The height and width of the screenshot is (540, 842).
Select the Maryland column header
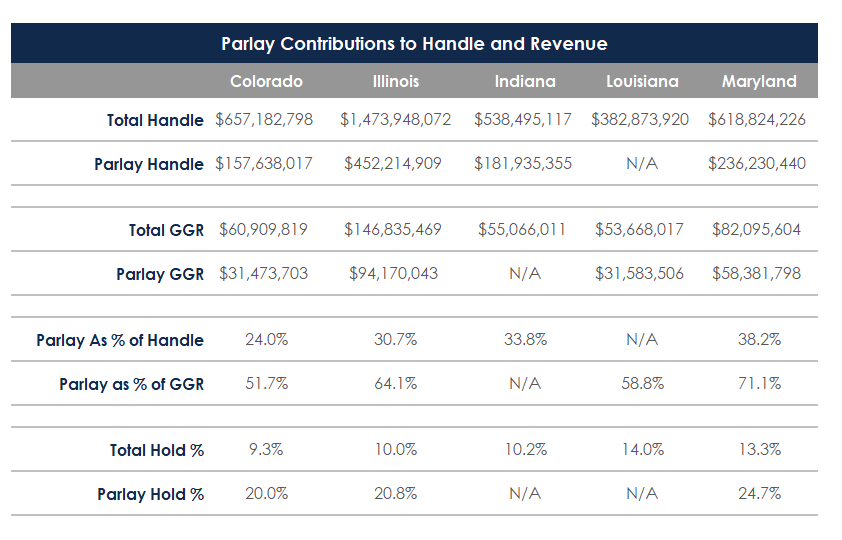pos(758,82)
